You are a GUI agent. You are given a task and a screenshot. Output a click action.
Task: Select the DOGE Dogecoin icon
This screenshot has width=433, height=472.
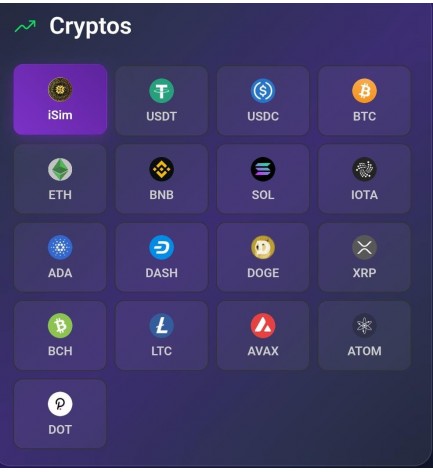coord(263,247)
